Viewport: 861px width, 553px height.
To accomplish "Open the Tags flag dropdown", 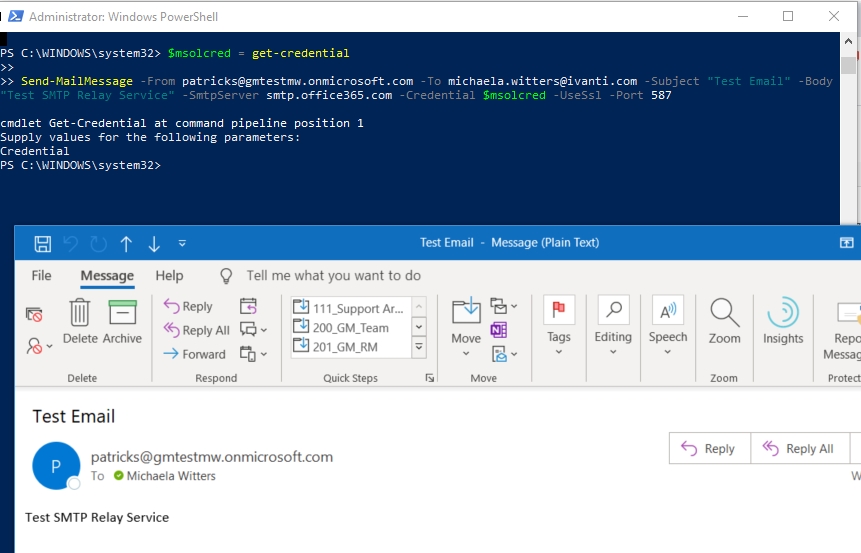I will [x=559, y=321].
